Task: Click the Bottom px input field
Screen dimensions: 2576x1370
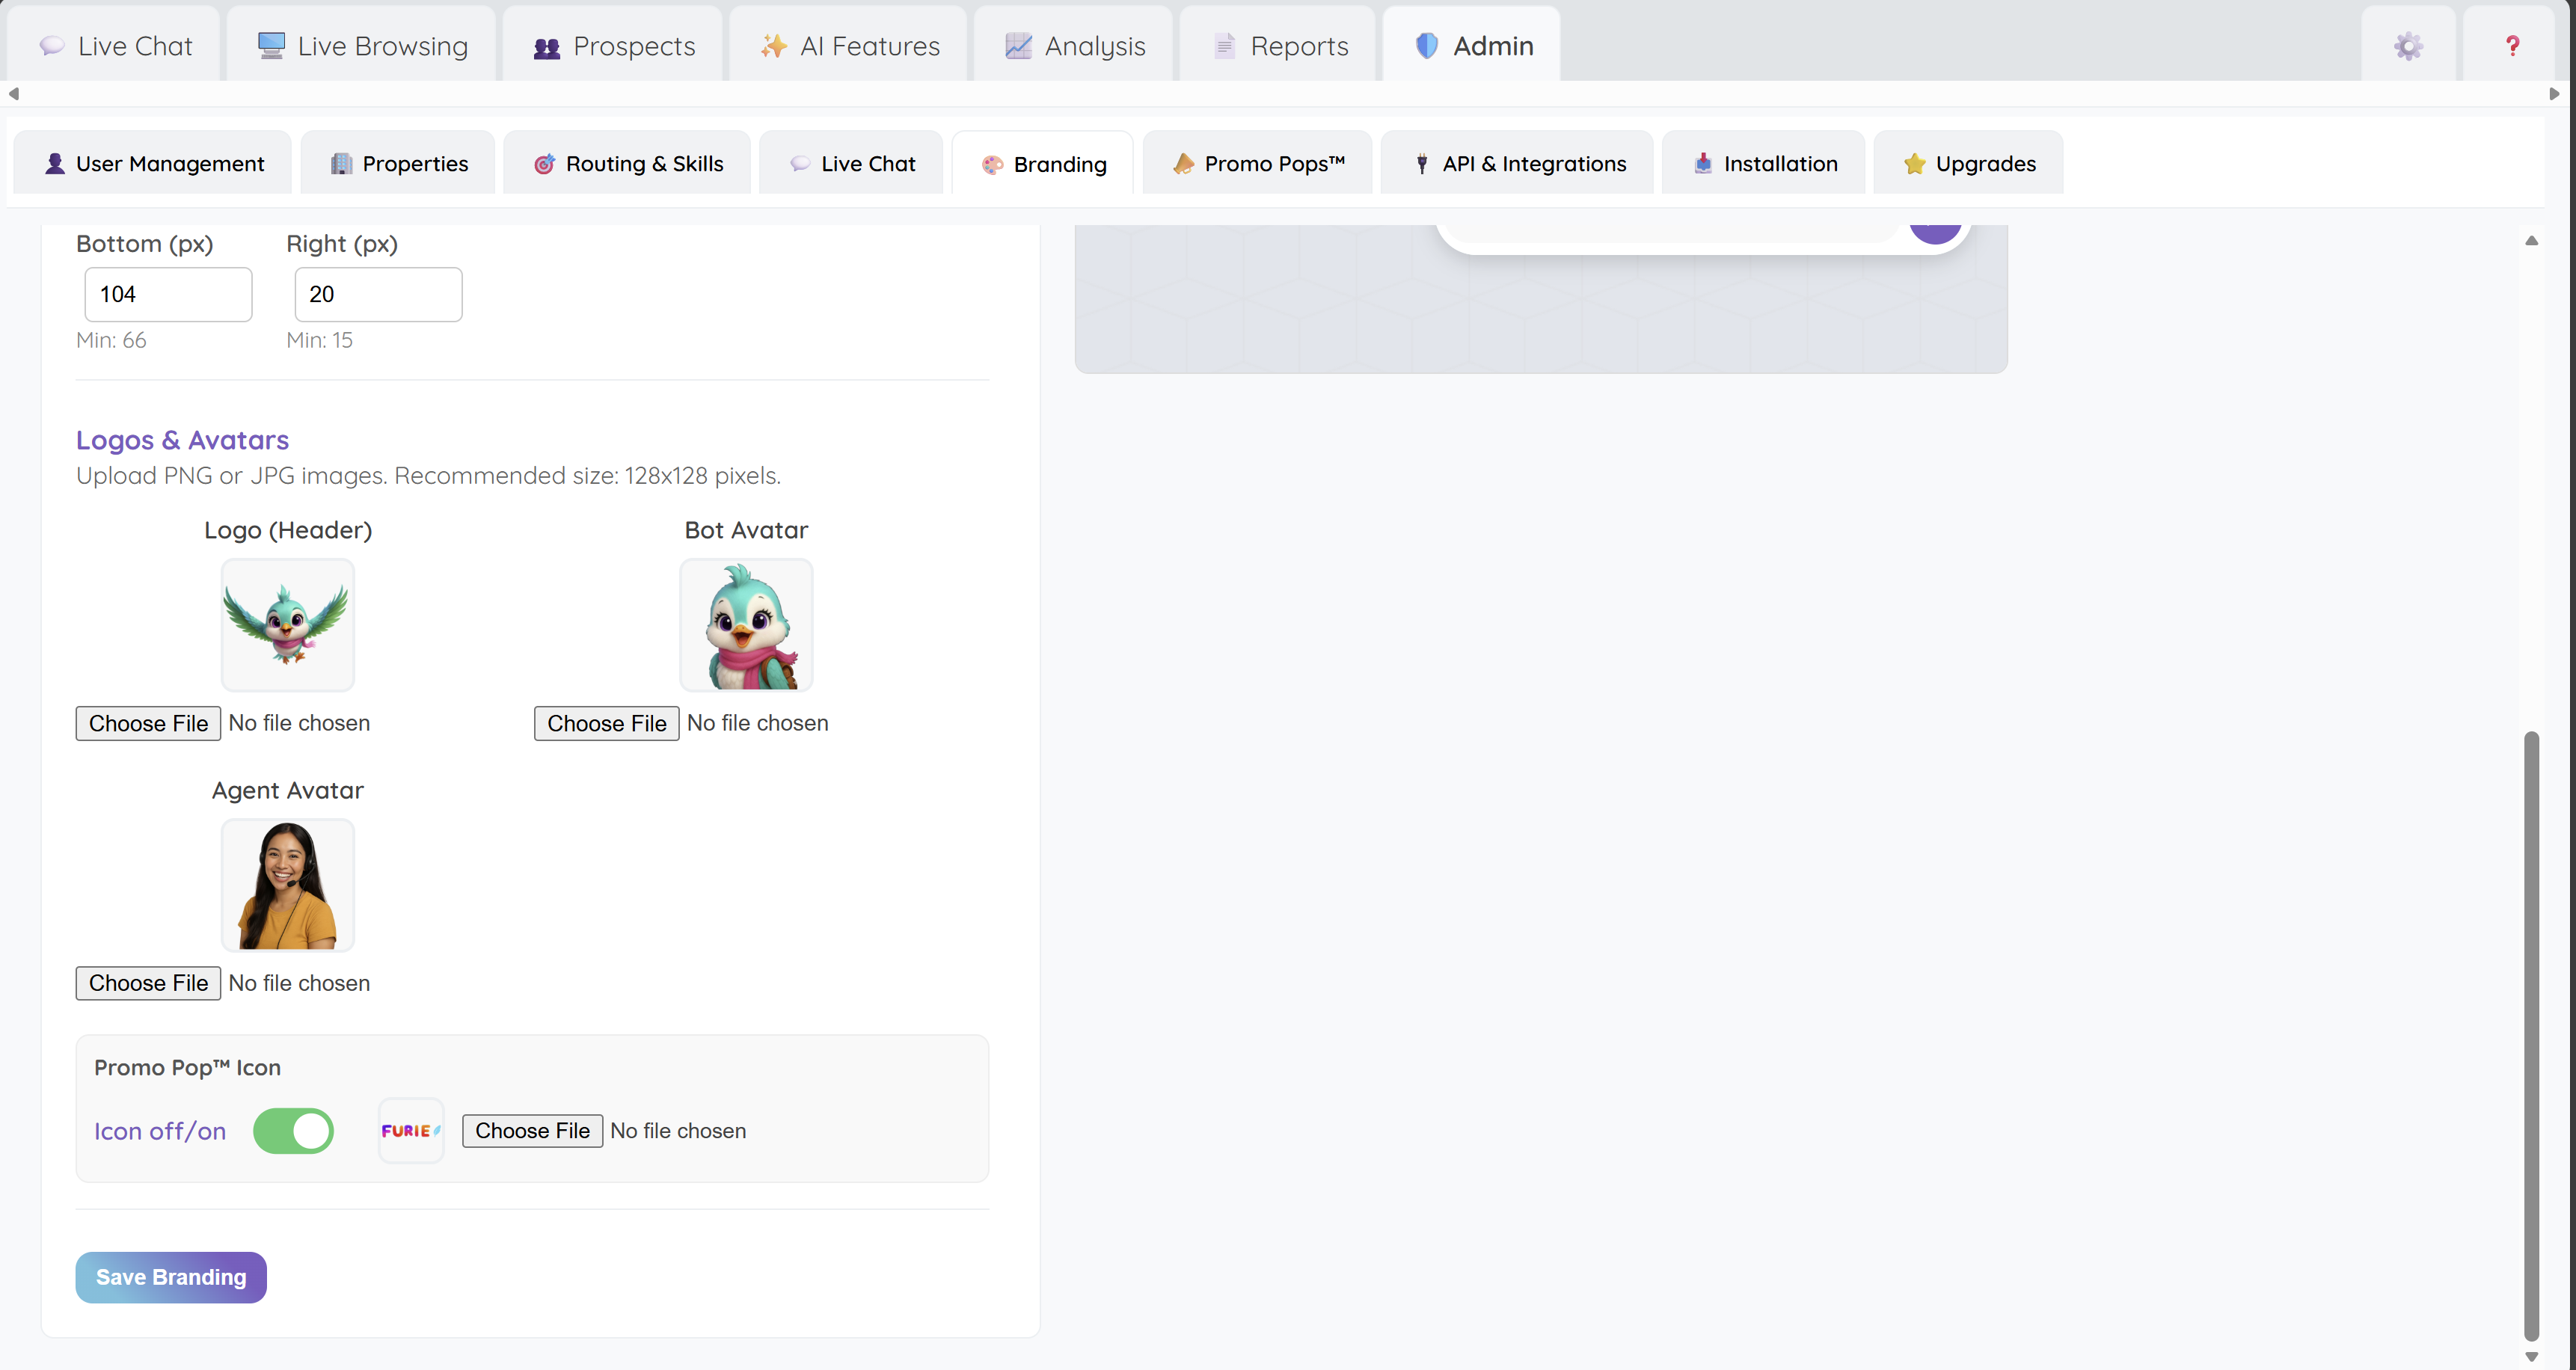Action: click(167, 294)
